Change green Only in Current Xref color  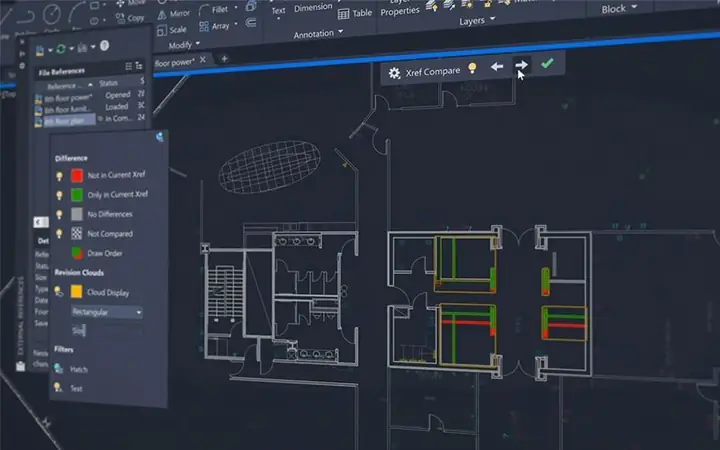(77, 195)
